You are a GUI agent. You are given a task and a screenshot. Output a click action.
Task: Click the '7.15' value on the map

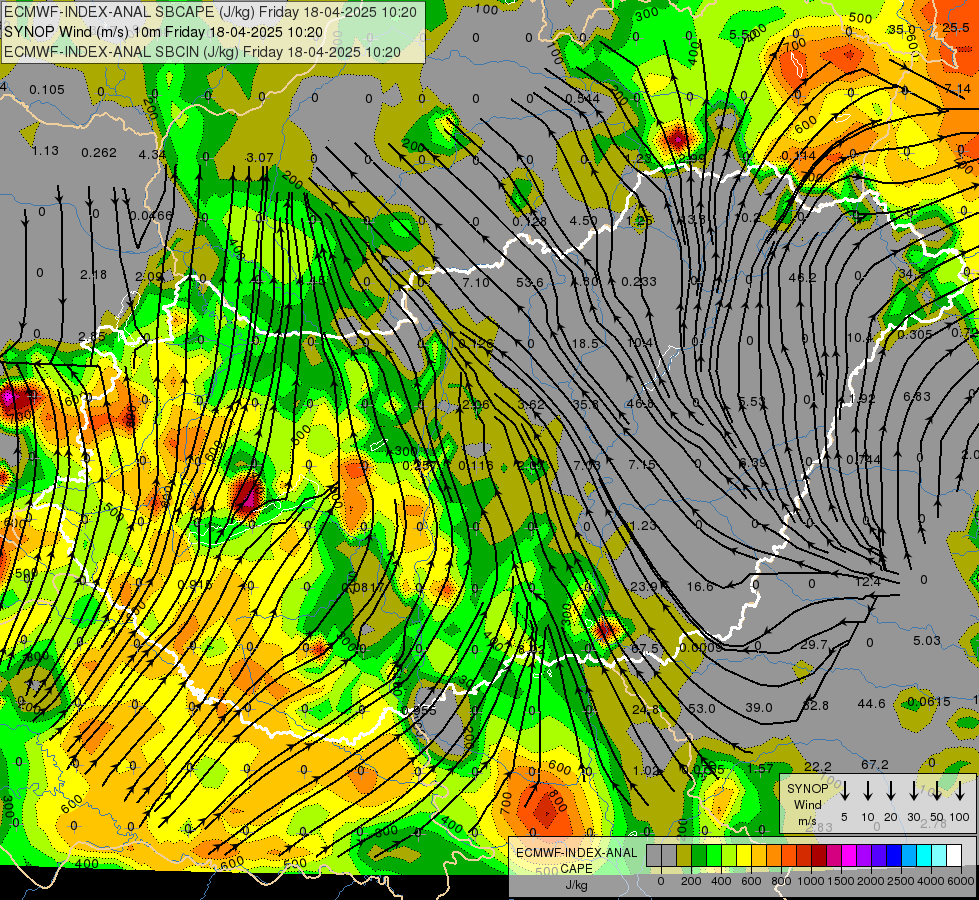[642, 465]
